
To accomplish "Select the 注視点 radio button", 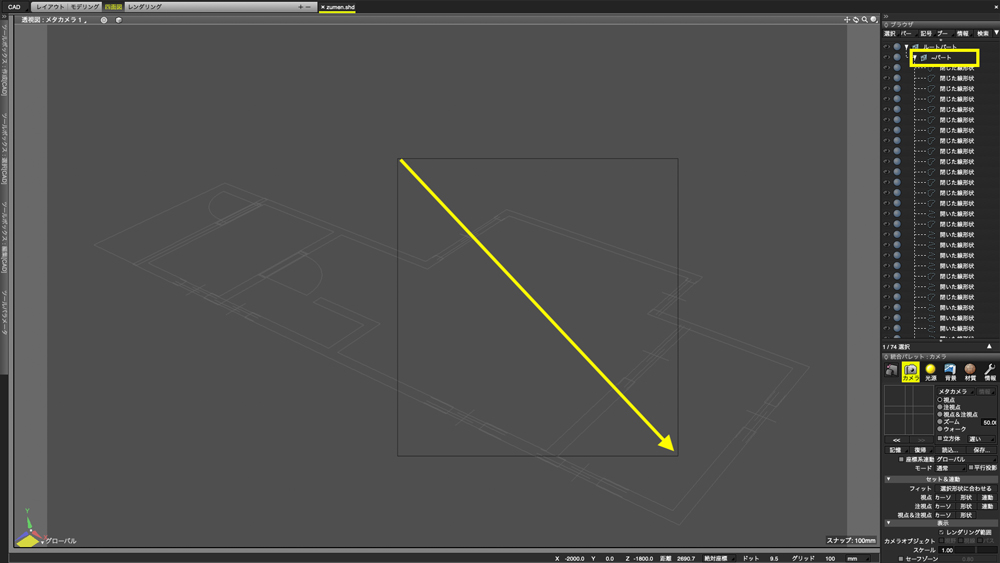I will tap(939, 407).
